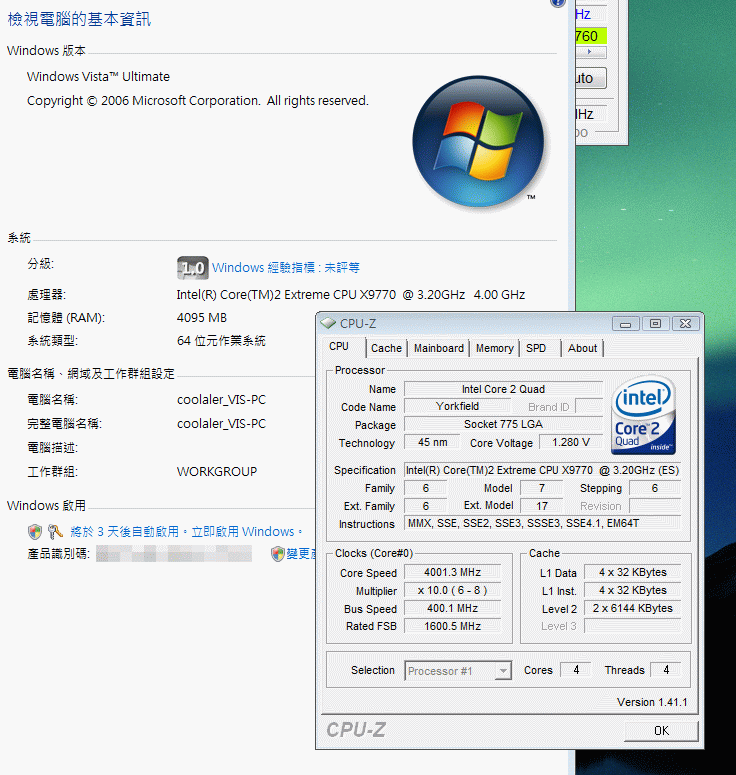Click the Cores count value 4

(x=576, y=670)
